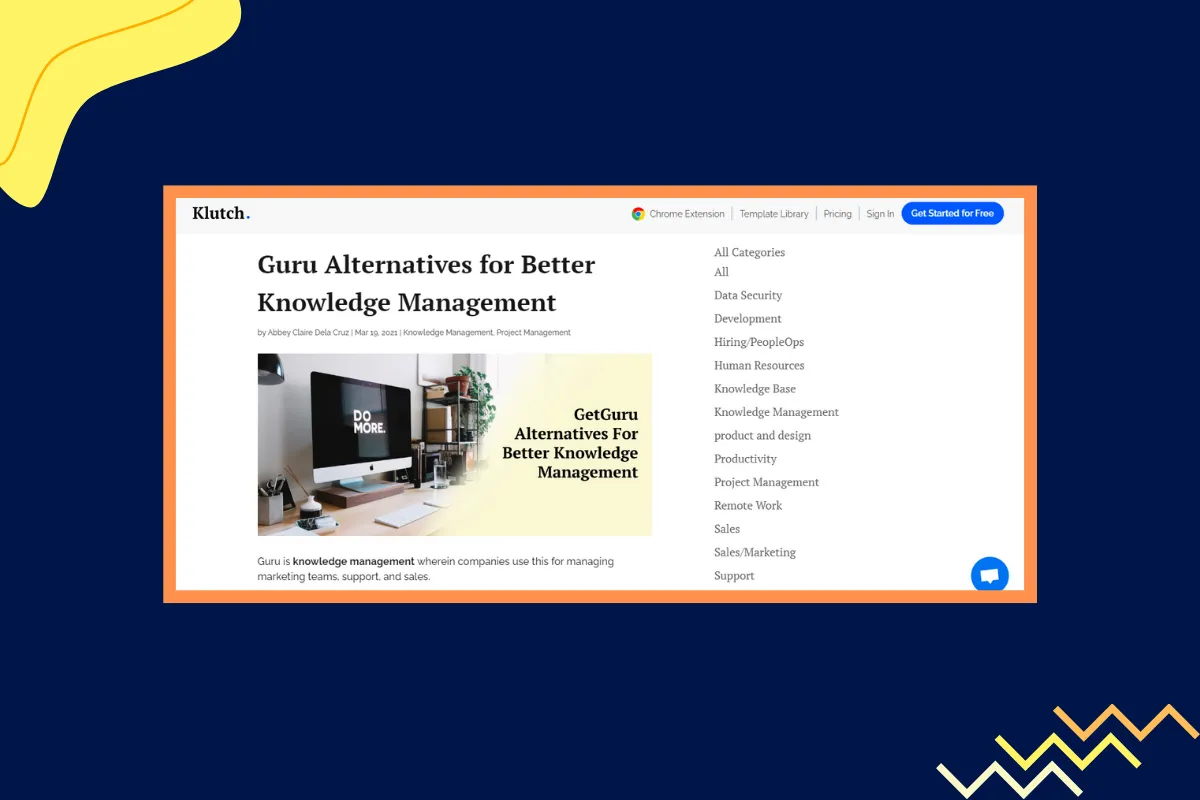Click the article title Guru Alternatives heading

426,283
